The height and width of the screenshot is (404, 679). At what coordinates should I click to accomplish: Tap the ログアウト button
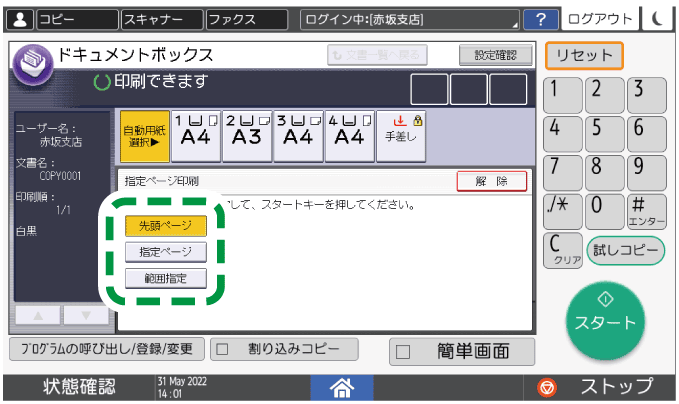coord(600,19)
